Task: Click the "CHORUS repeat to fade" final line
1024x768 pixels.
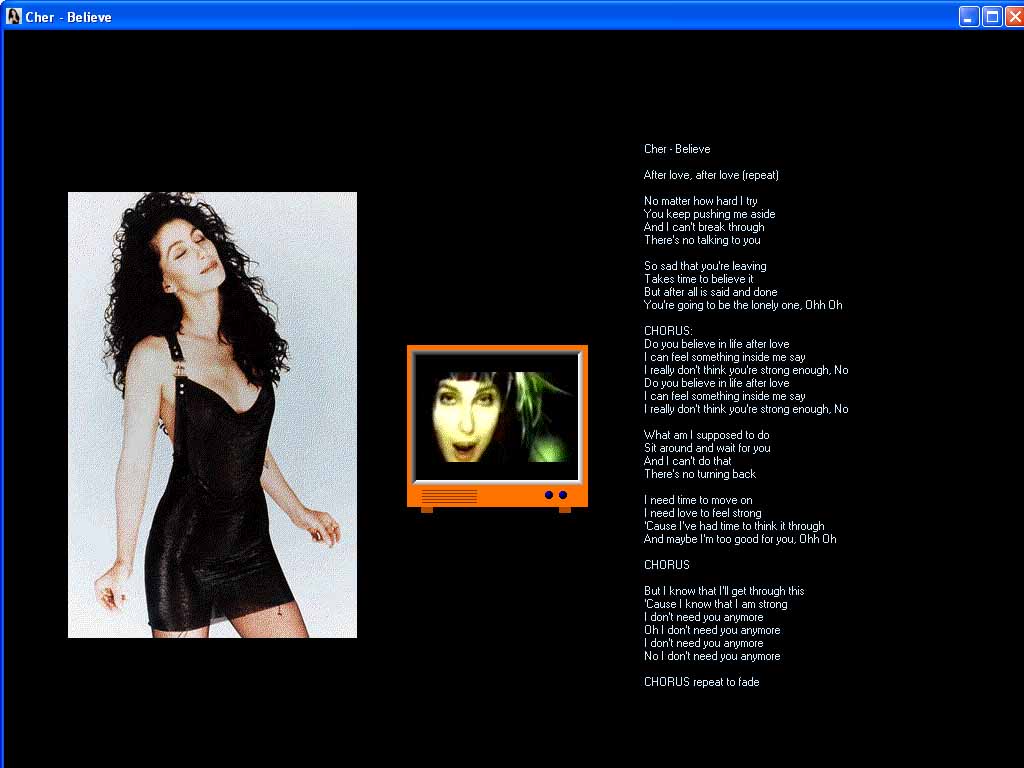Action: click(701, 682)
